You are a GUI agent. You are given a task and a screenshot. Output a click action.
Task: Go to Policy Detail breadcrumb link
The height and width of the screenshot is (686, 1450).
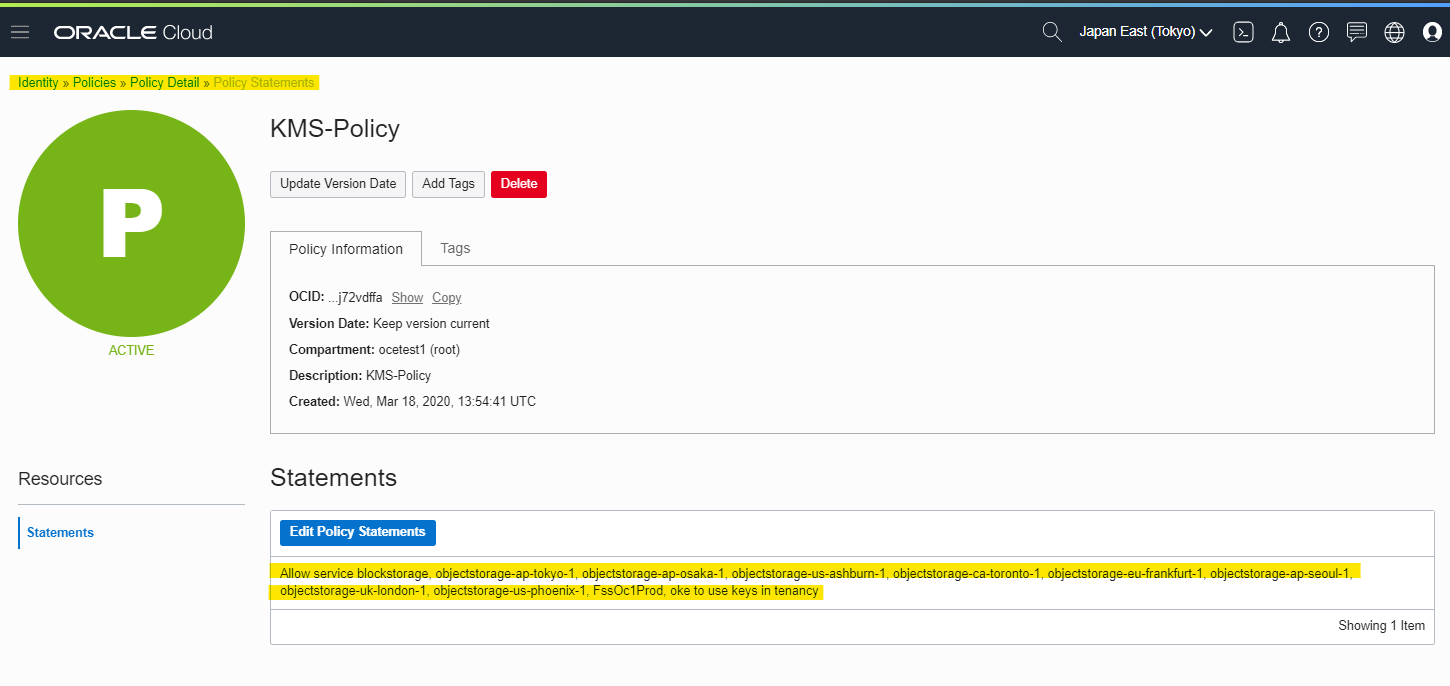pos(164,82)
